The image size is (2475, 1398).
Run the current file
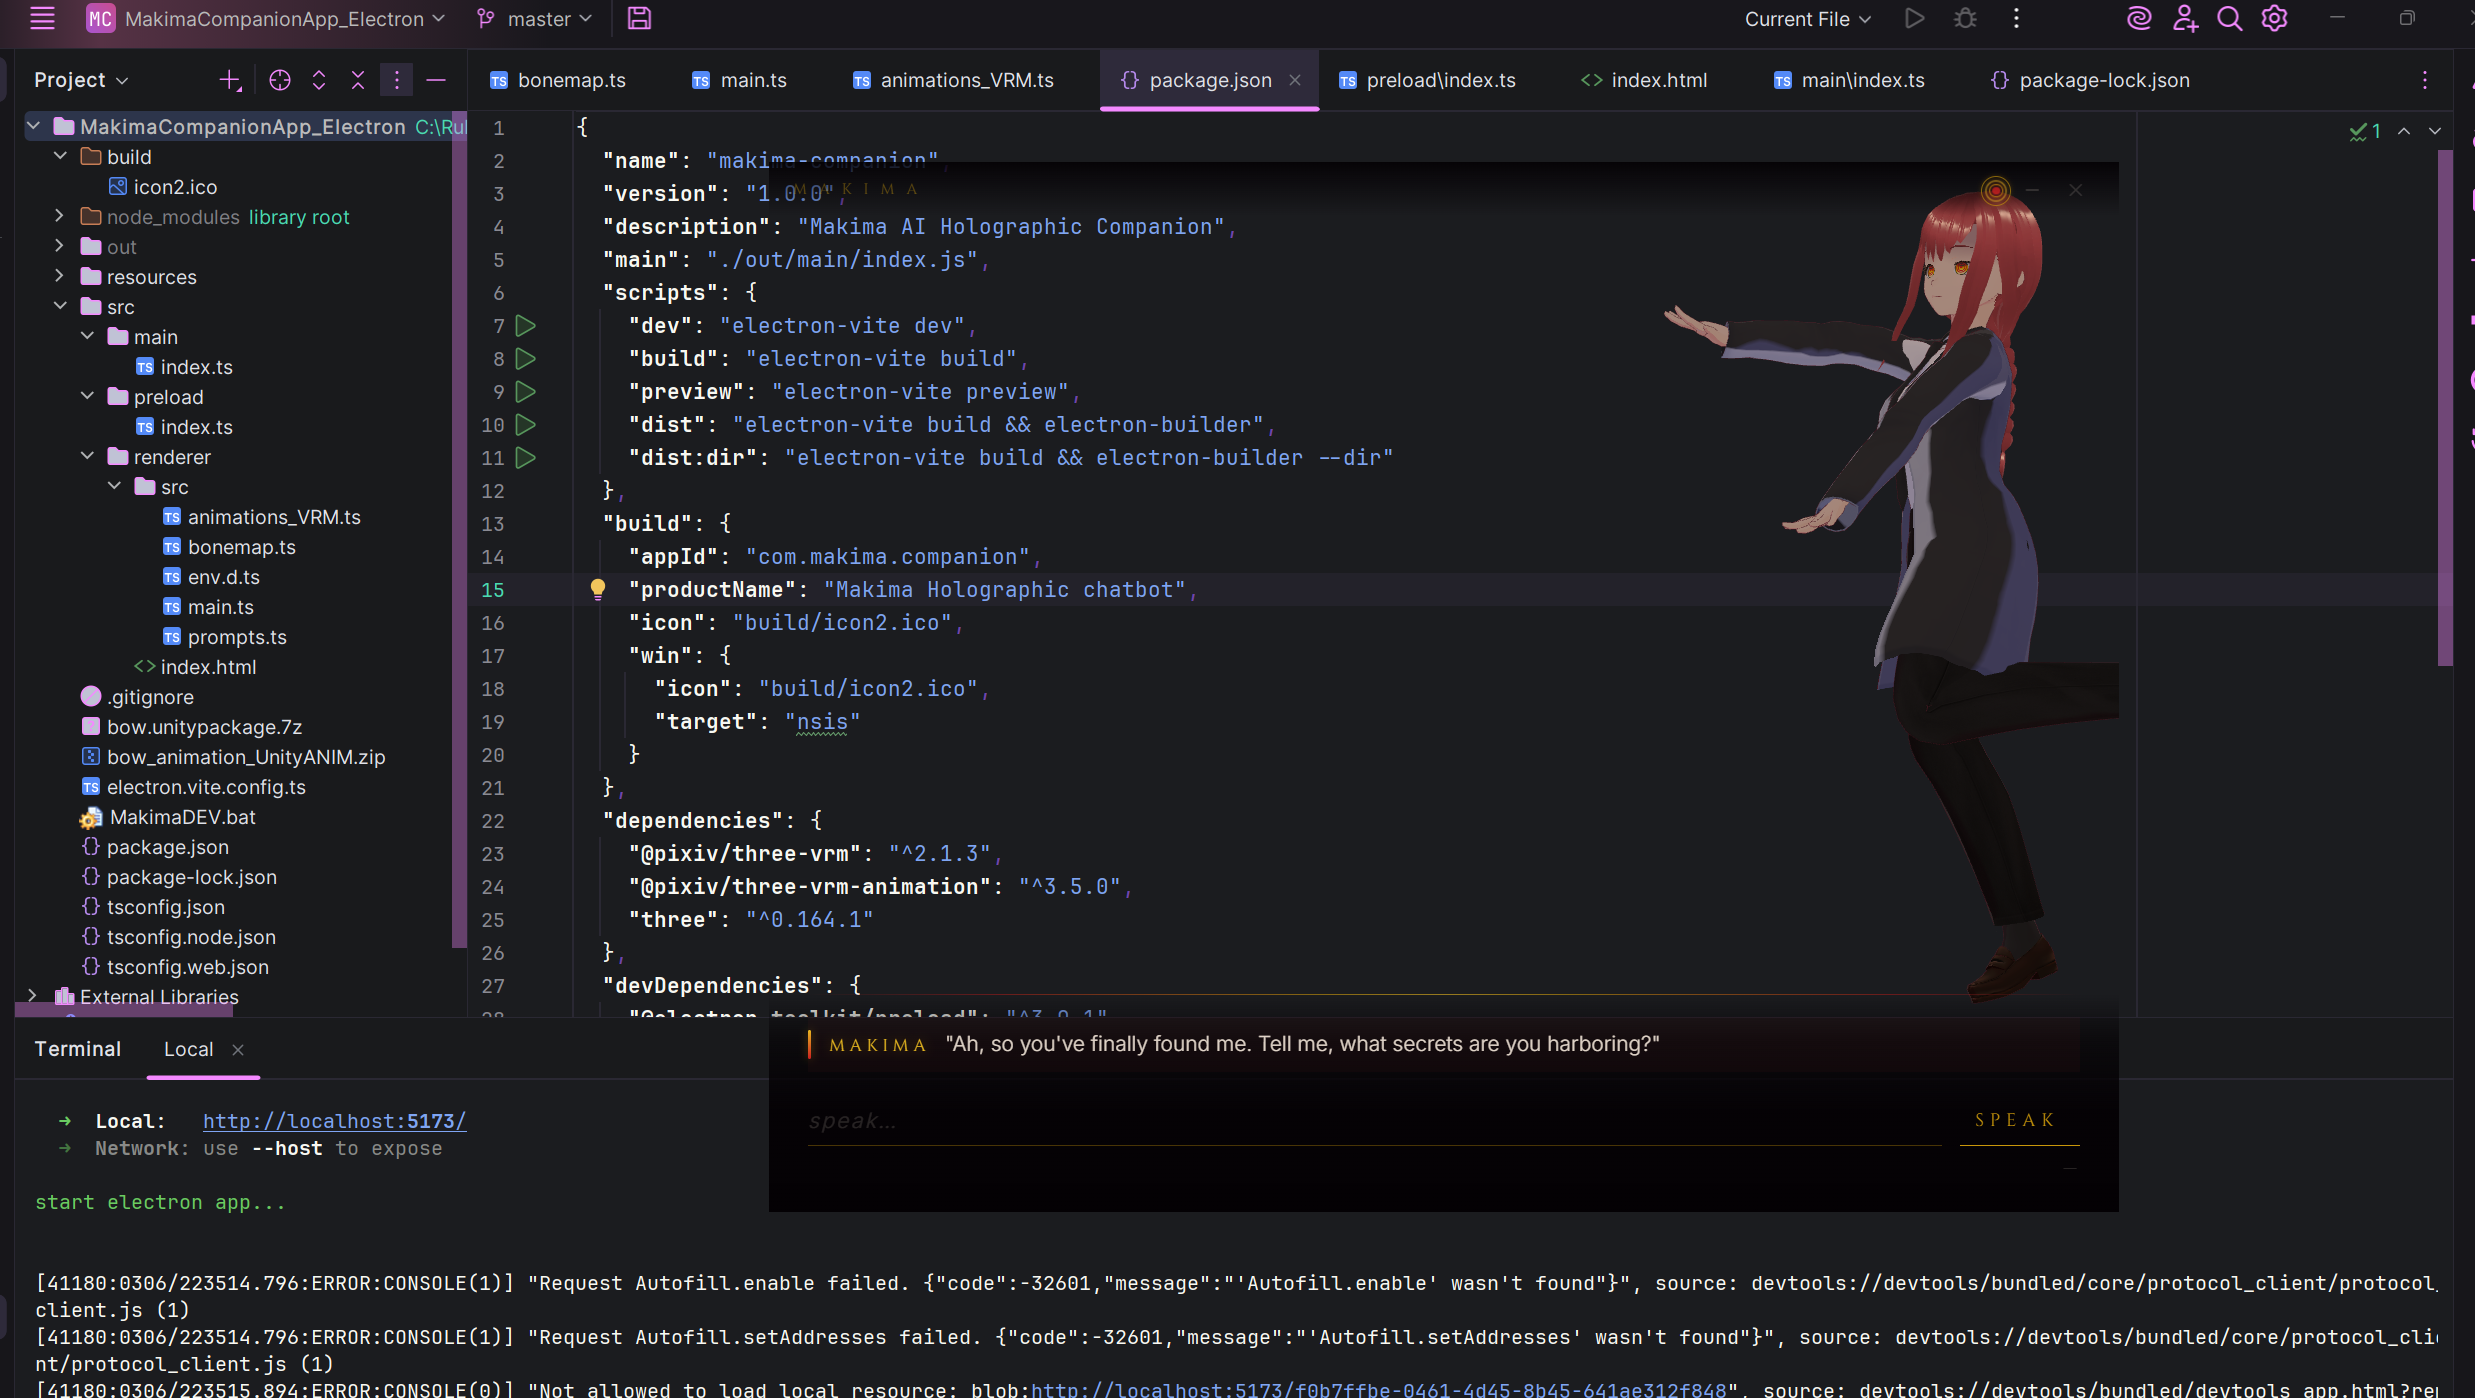point(1914,18)
